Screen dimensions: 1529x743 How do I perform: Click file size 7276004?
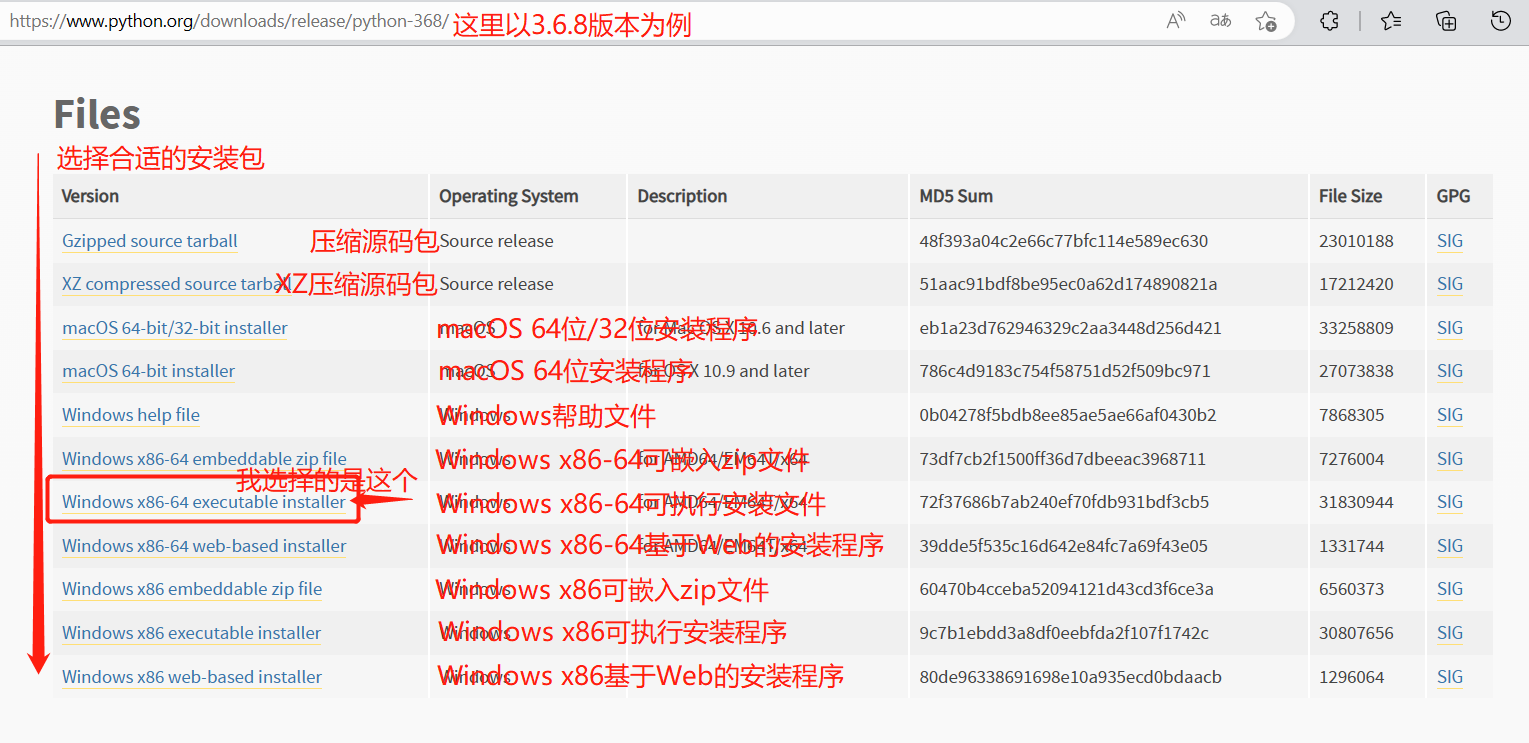[1352, 459]
